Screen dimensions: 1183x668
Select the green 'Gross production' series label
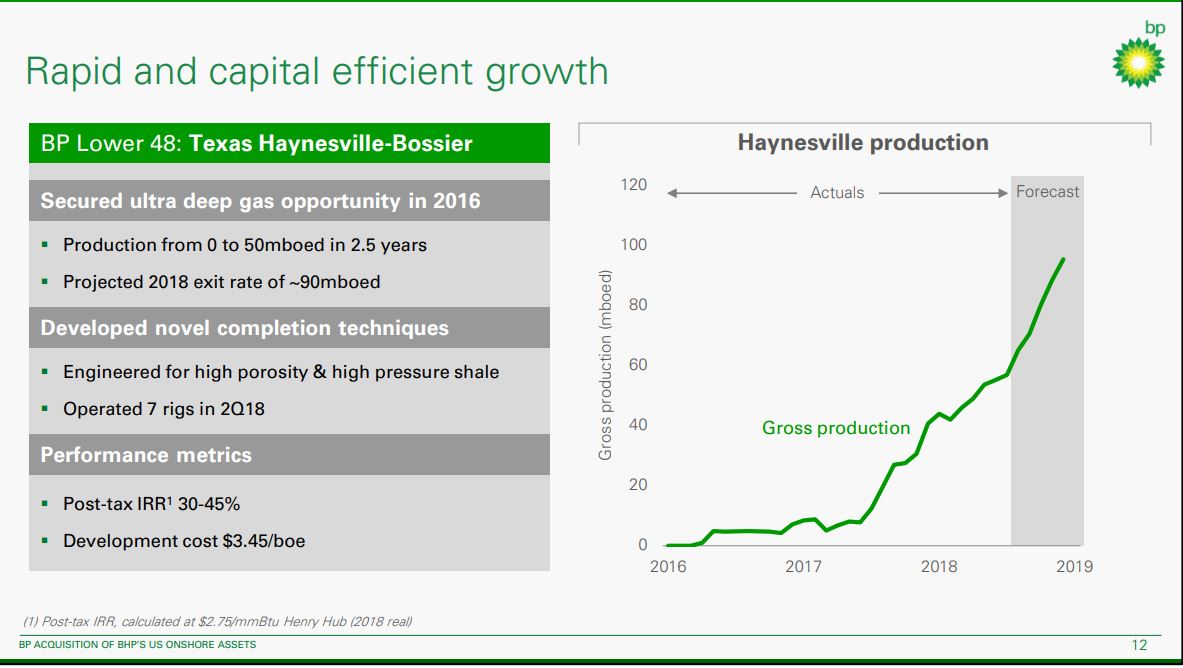[836, 428]
